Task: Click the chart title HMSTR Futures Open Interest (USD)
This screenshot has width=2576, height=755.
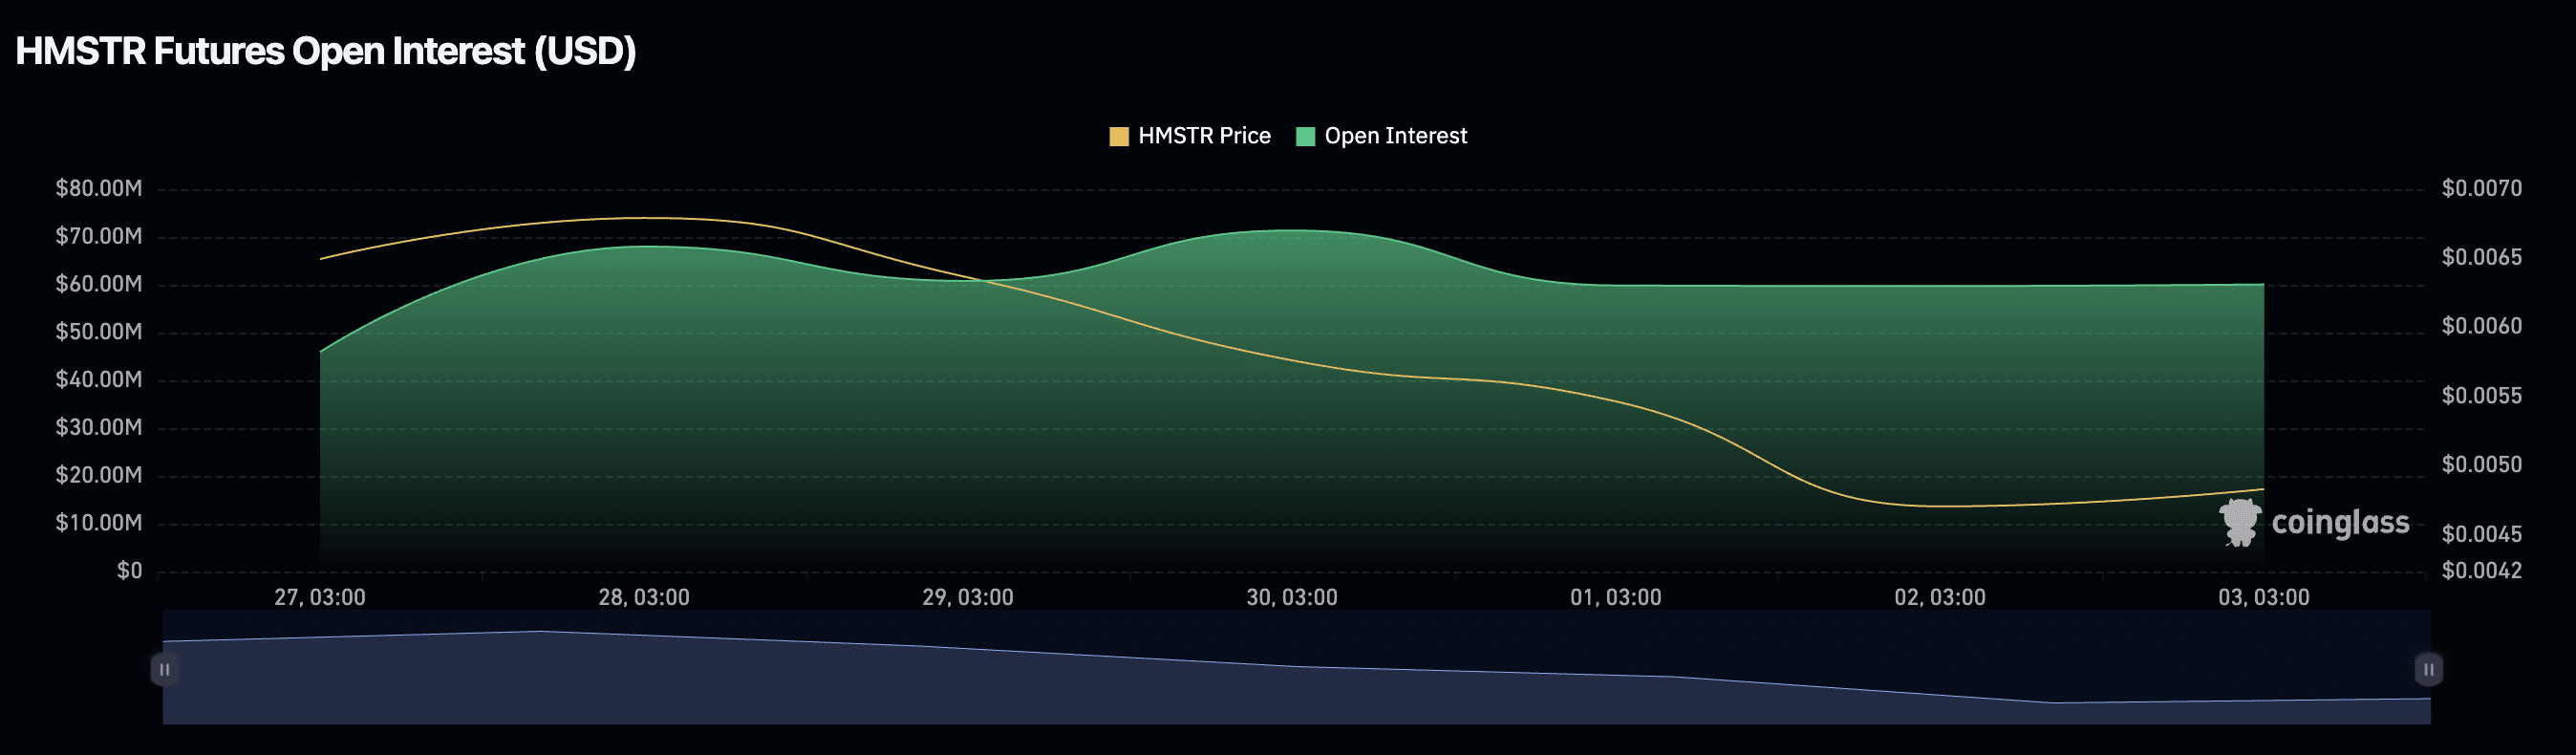Action: (x=326, y=51)
